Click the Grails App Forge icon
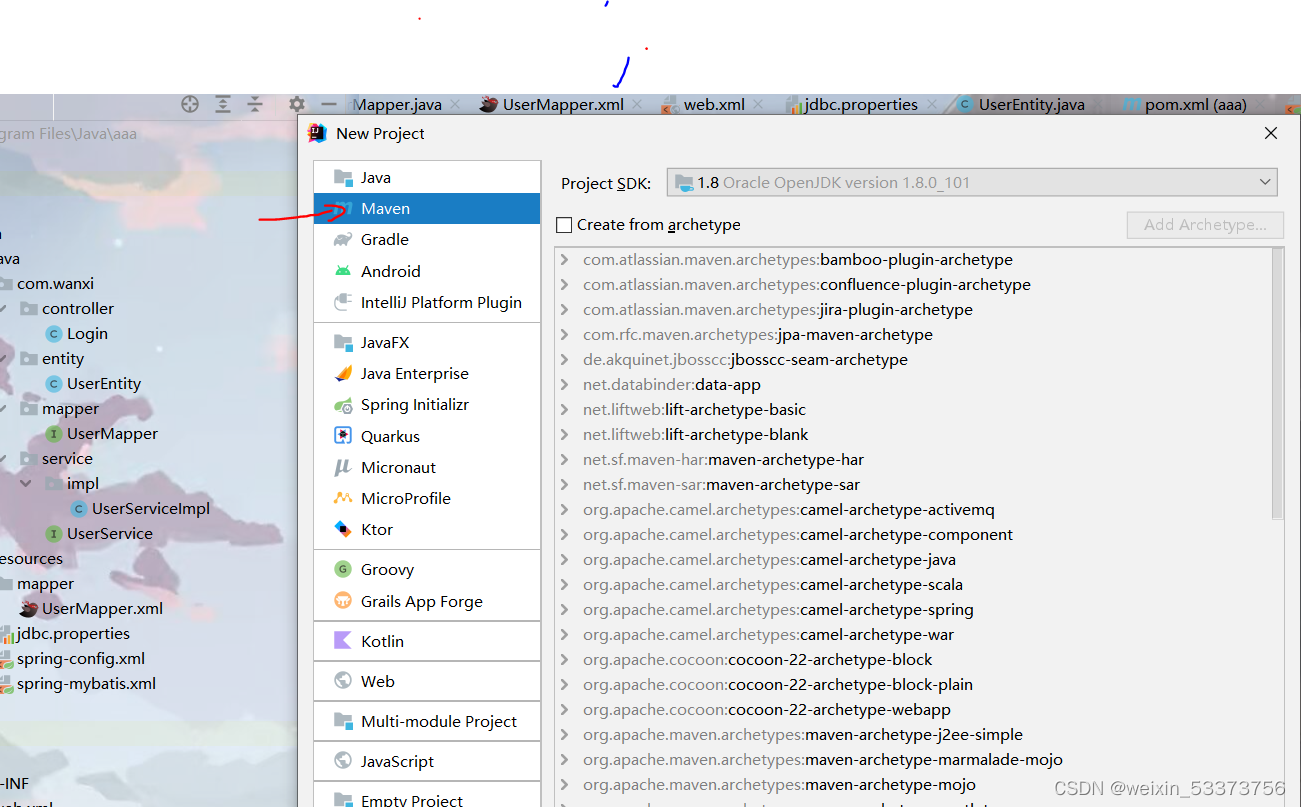The width and height of the screenshot is (1301, 807). (343, 601)
